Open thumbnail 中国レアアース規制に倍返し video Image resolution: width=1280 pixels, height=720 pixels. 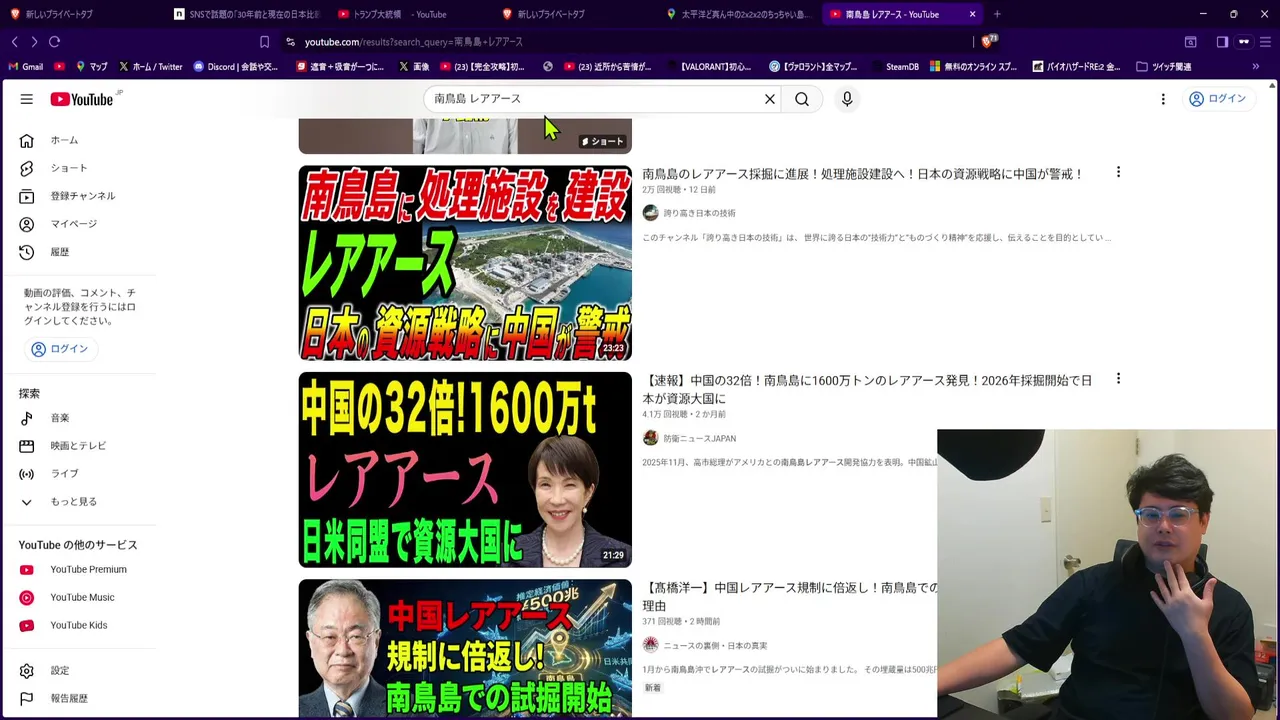point(465,648)
